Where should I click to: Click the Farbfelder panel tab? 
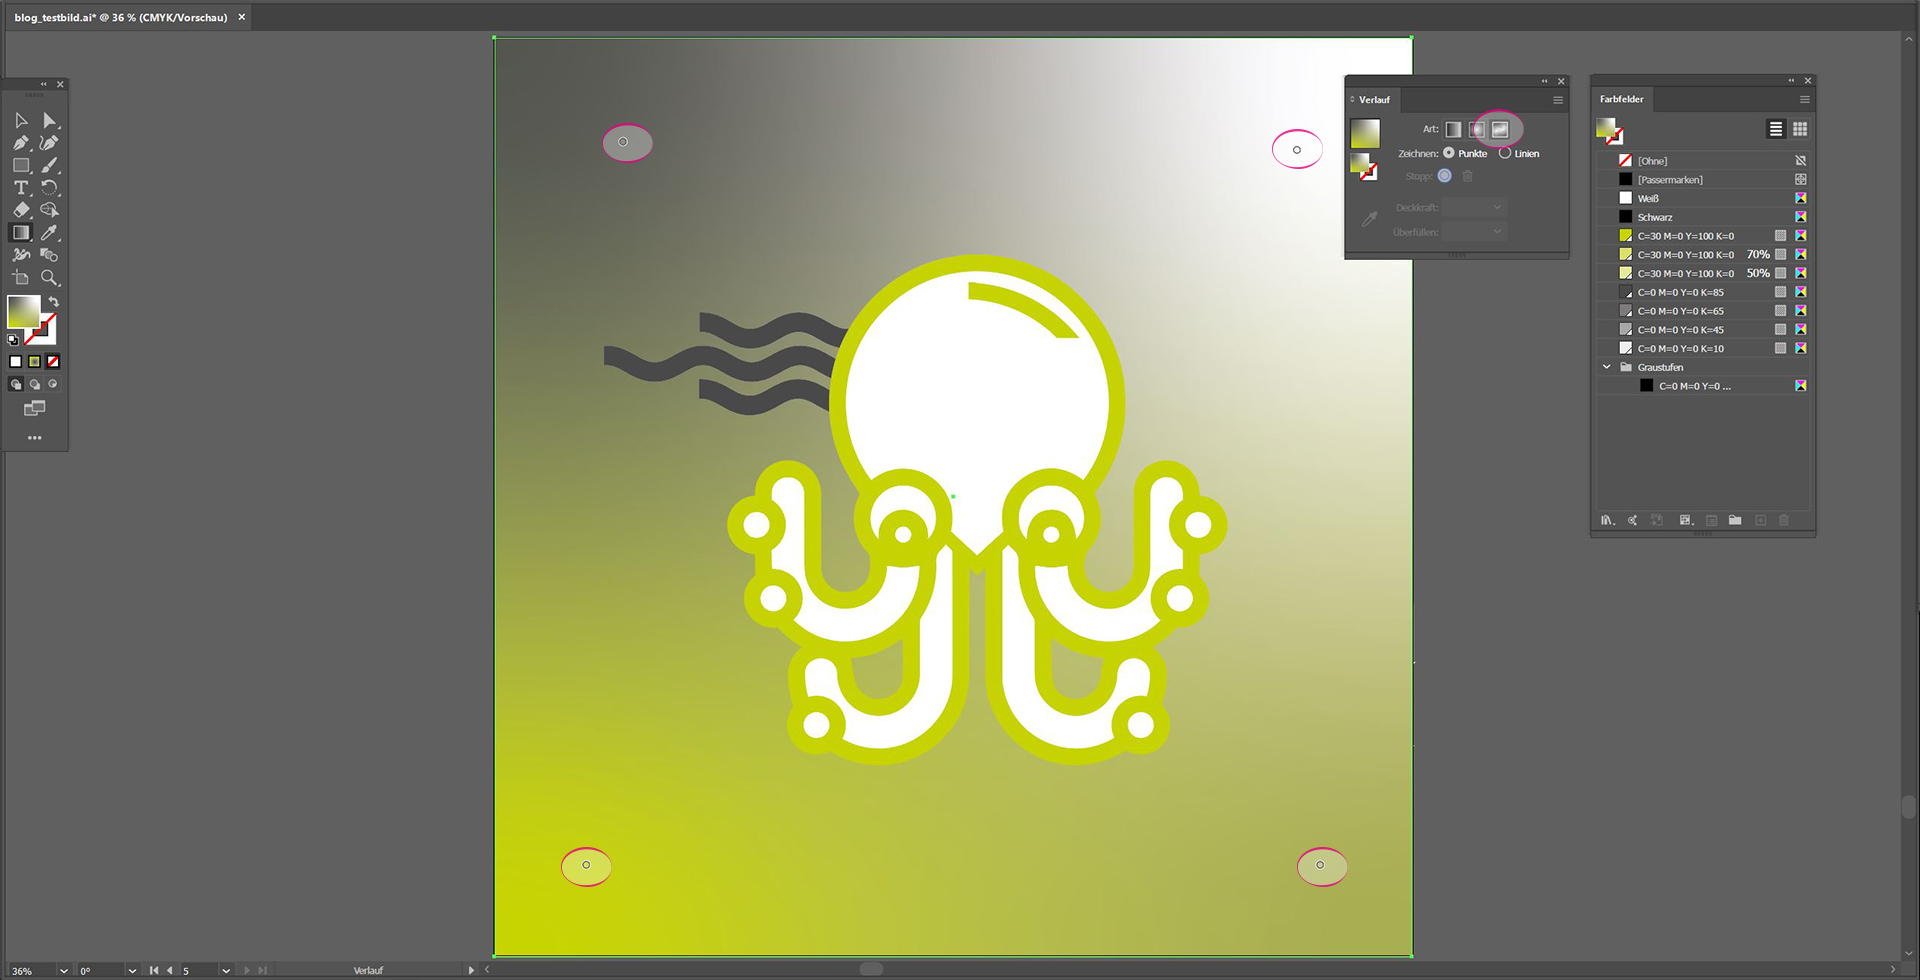(1621, 99)
